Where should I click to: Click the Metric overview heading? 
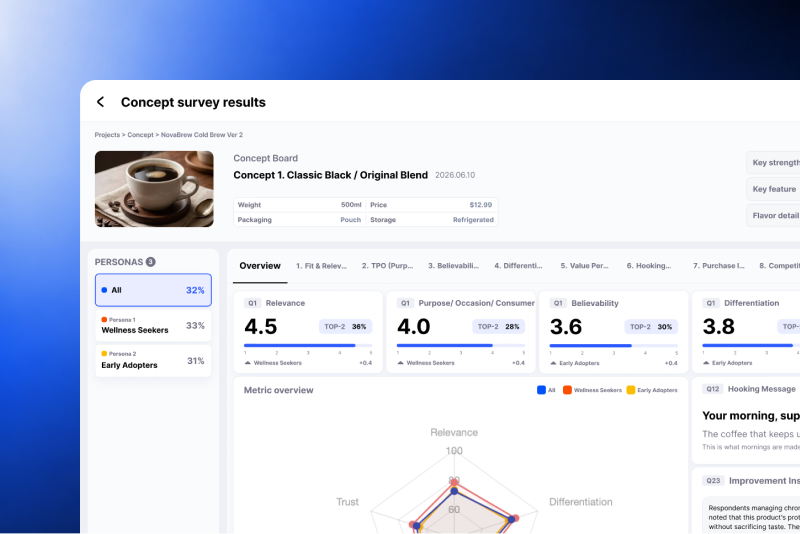tap(279, 390)
